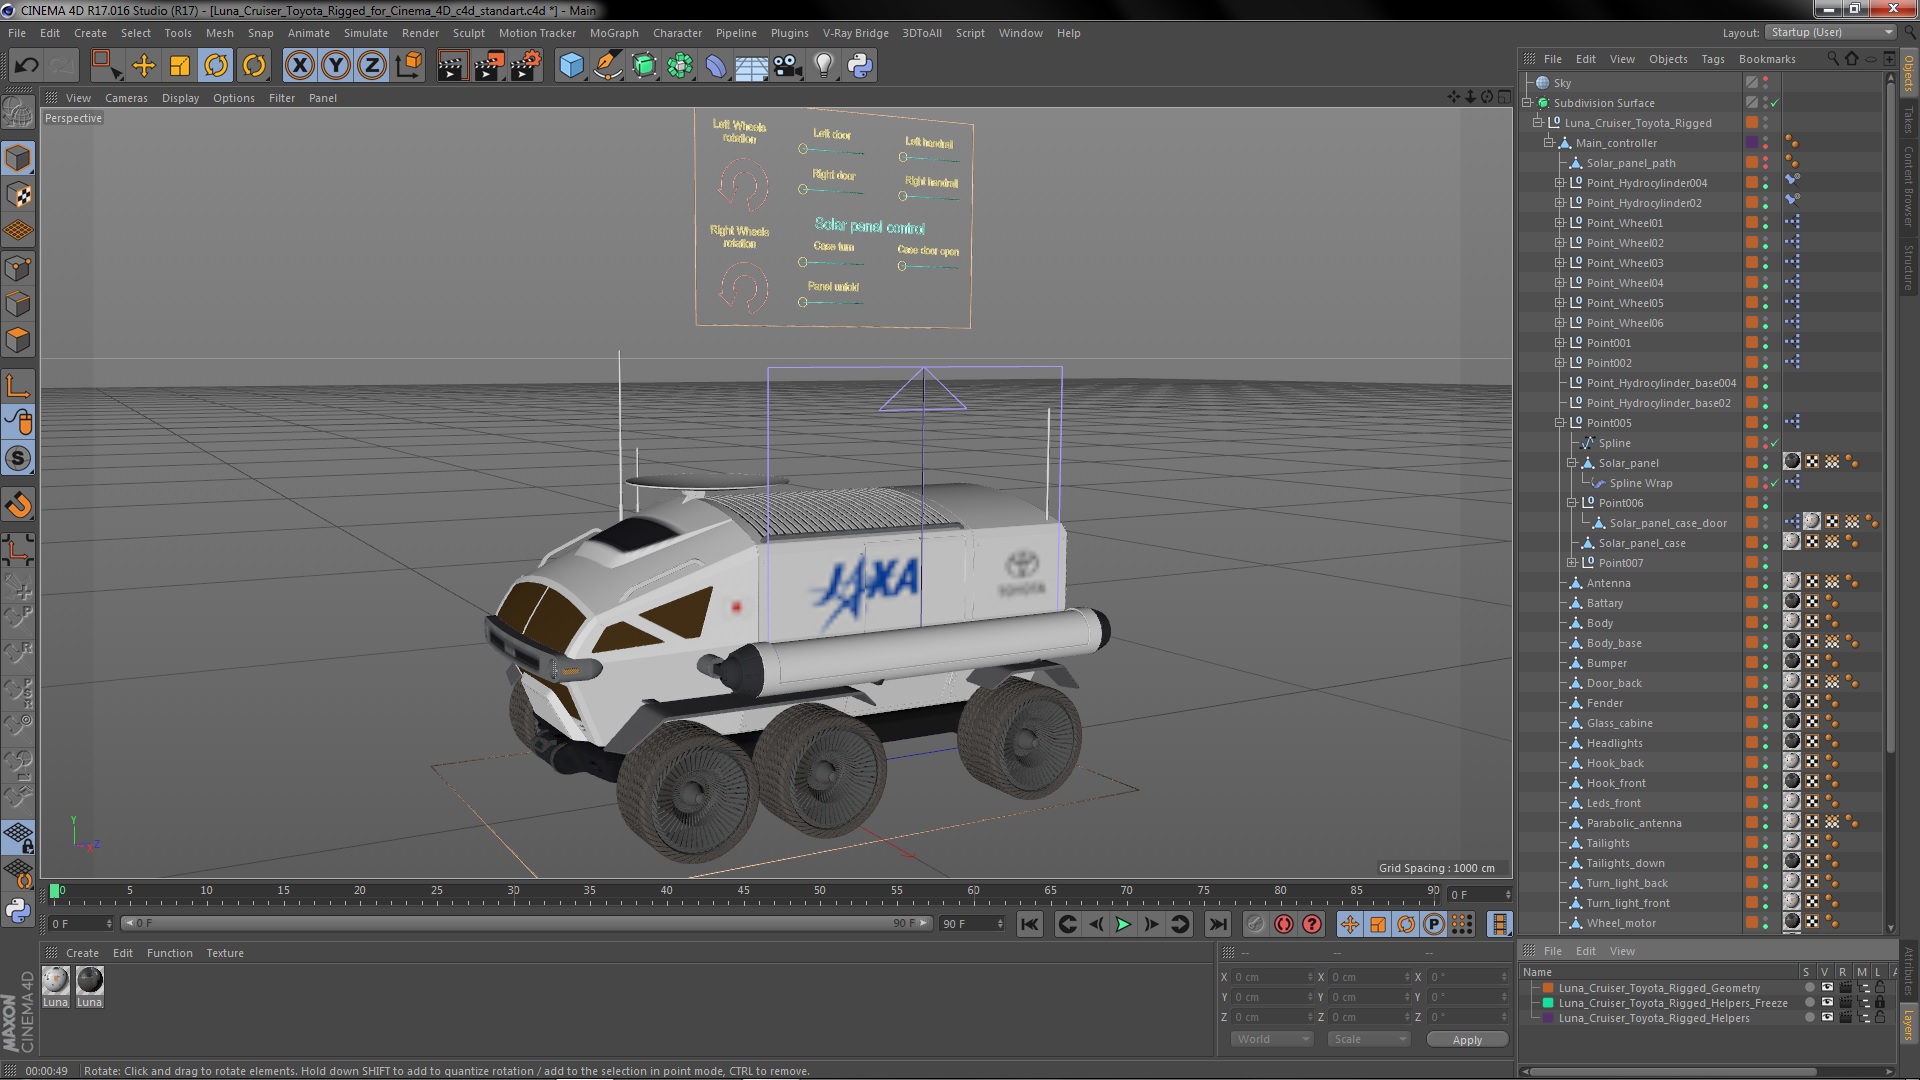Select the Body object in hierarchy
Screen dimensions: 1920x1080
pos(1599,623)
